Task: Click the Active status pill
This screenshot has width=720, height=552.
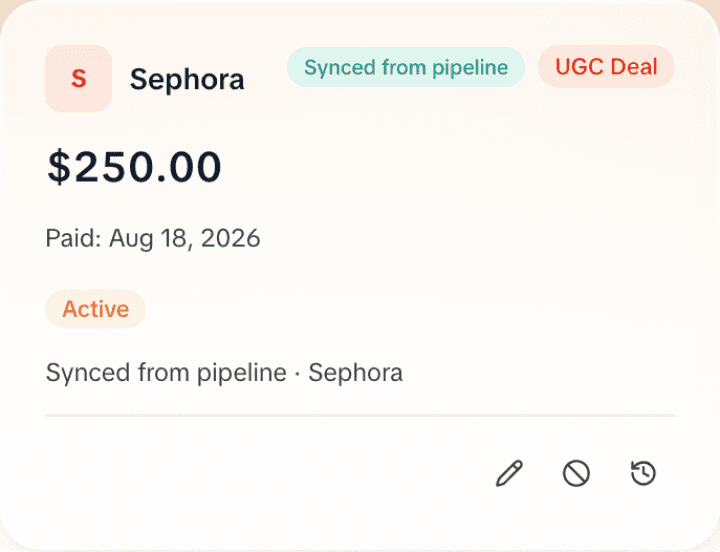Action: point(96,309)
